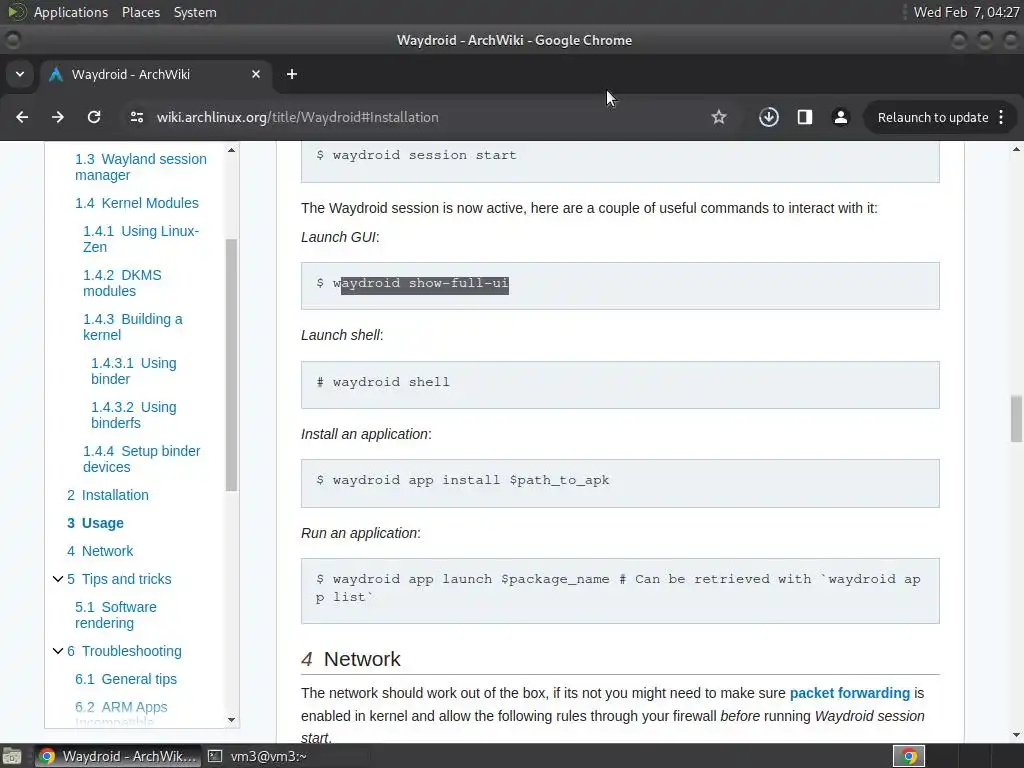Viewport: 1024px width, 768px height.
Task: Click the top panel logo icon
Action: (x=16, y=12)
